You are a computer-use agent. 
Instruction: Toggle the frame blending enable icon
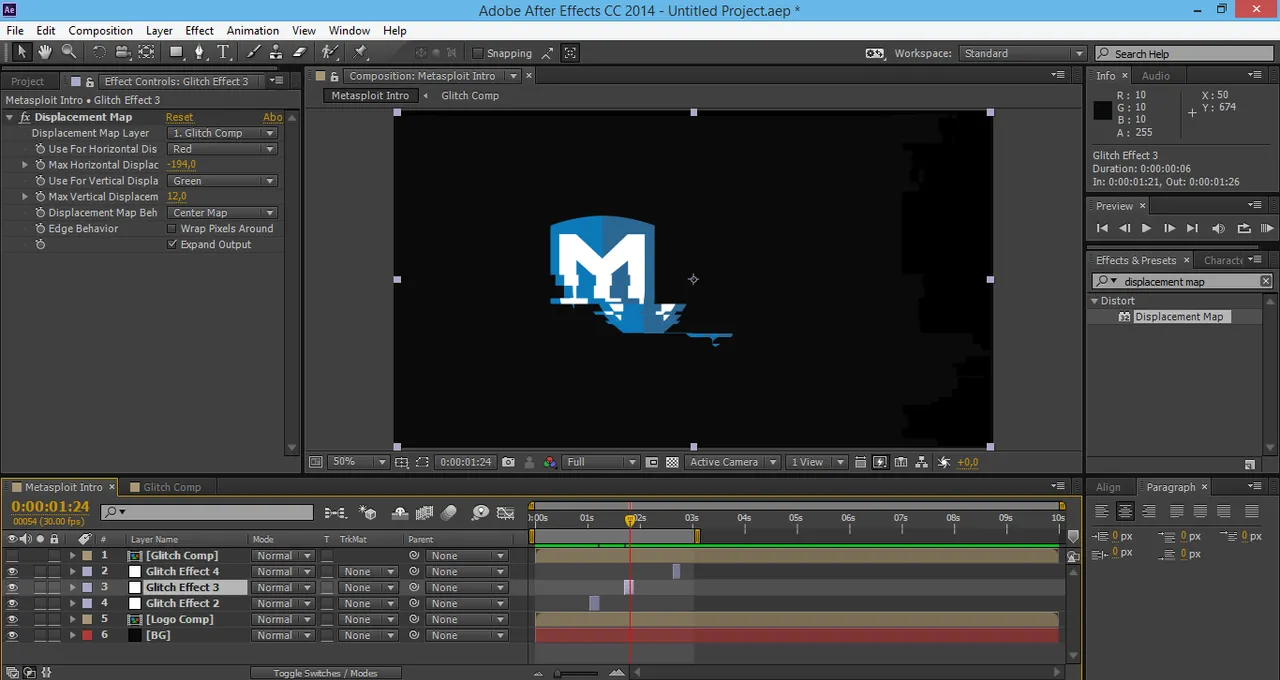424,513
